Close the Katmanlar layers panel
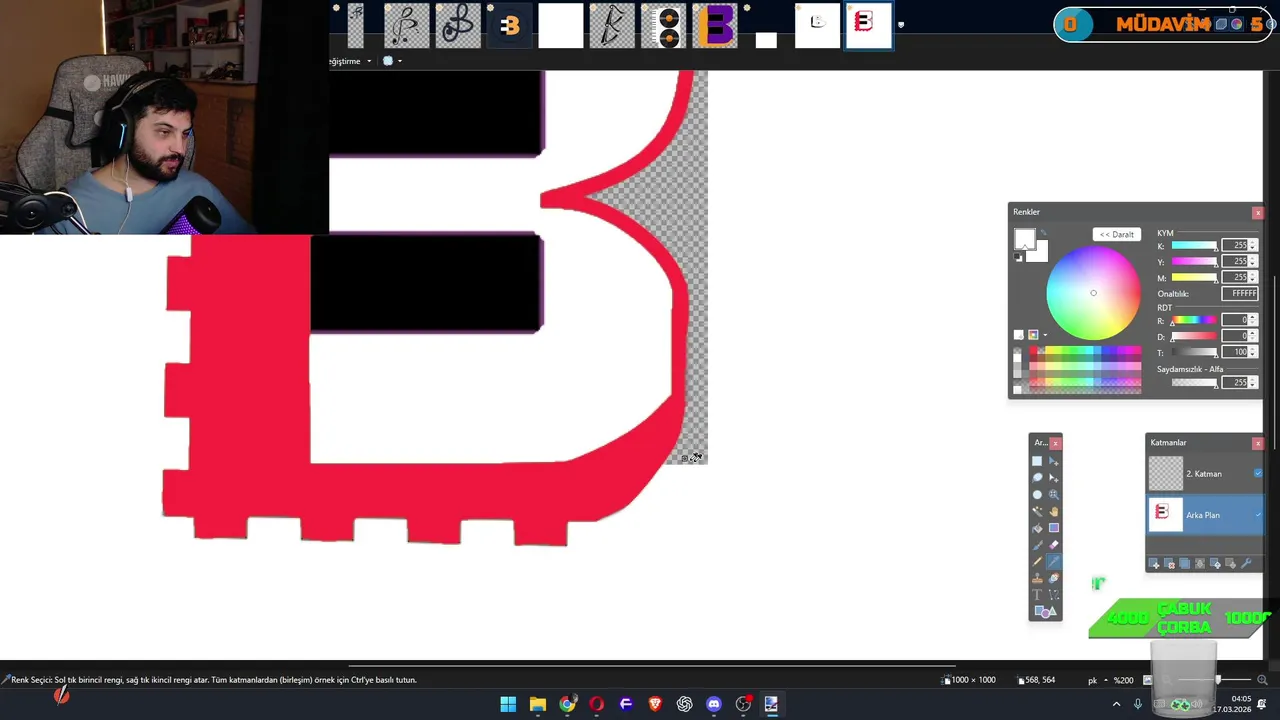1280x720 pixels. [1258, 443]
